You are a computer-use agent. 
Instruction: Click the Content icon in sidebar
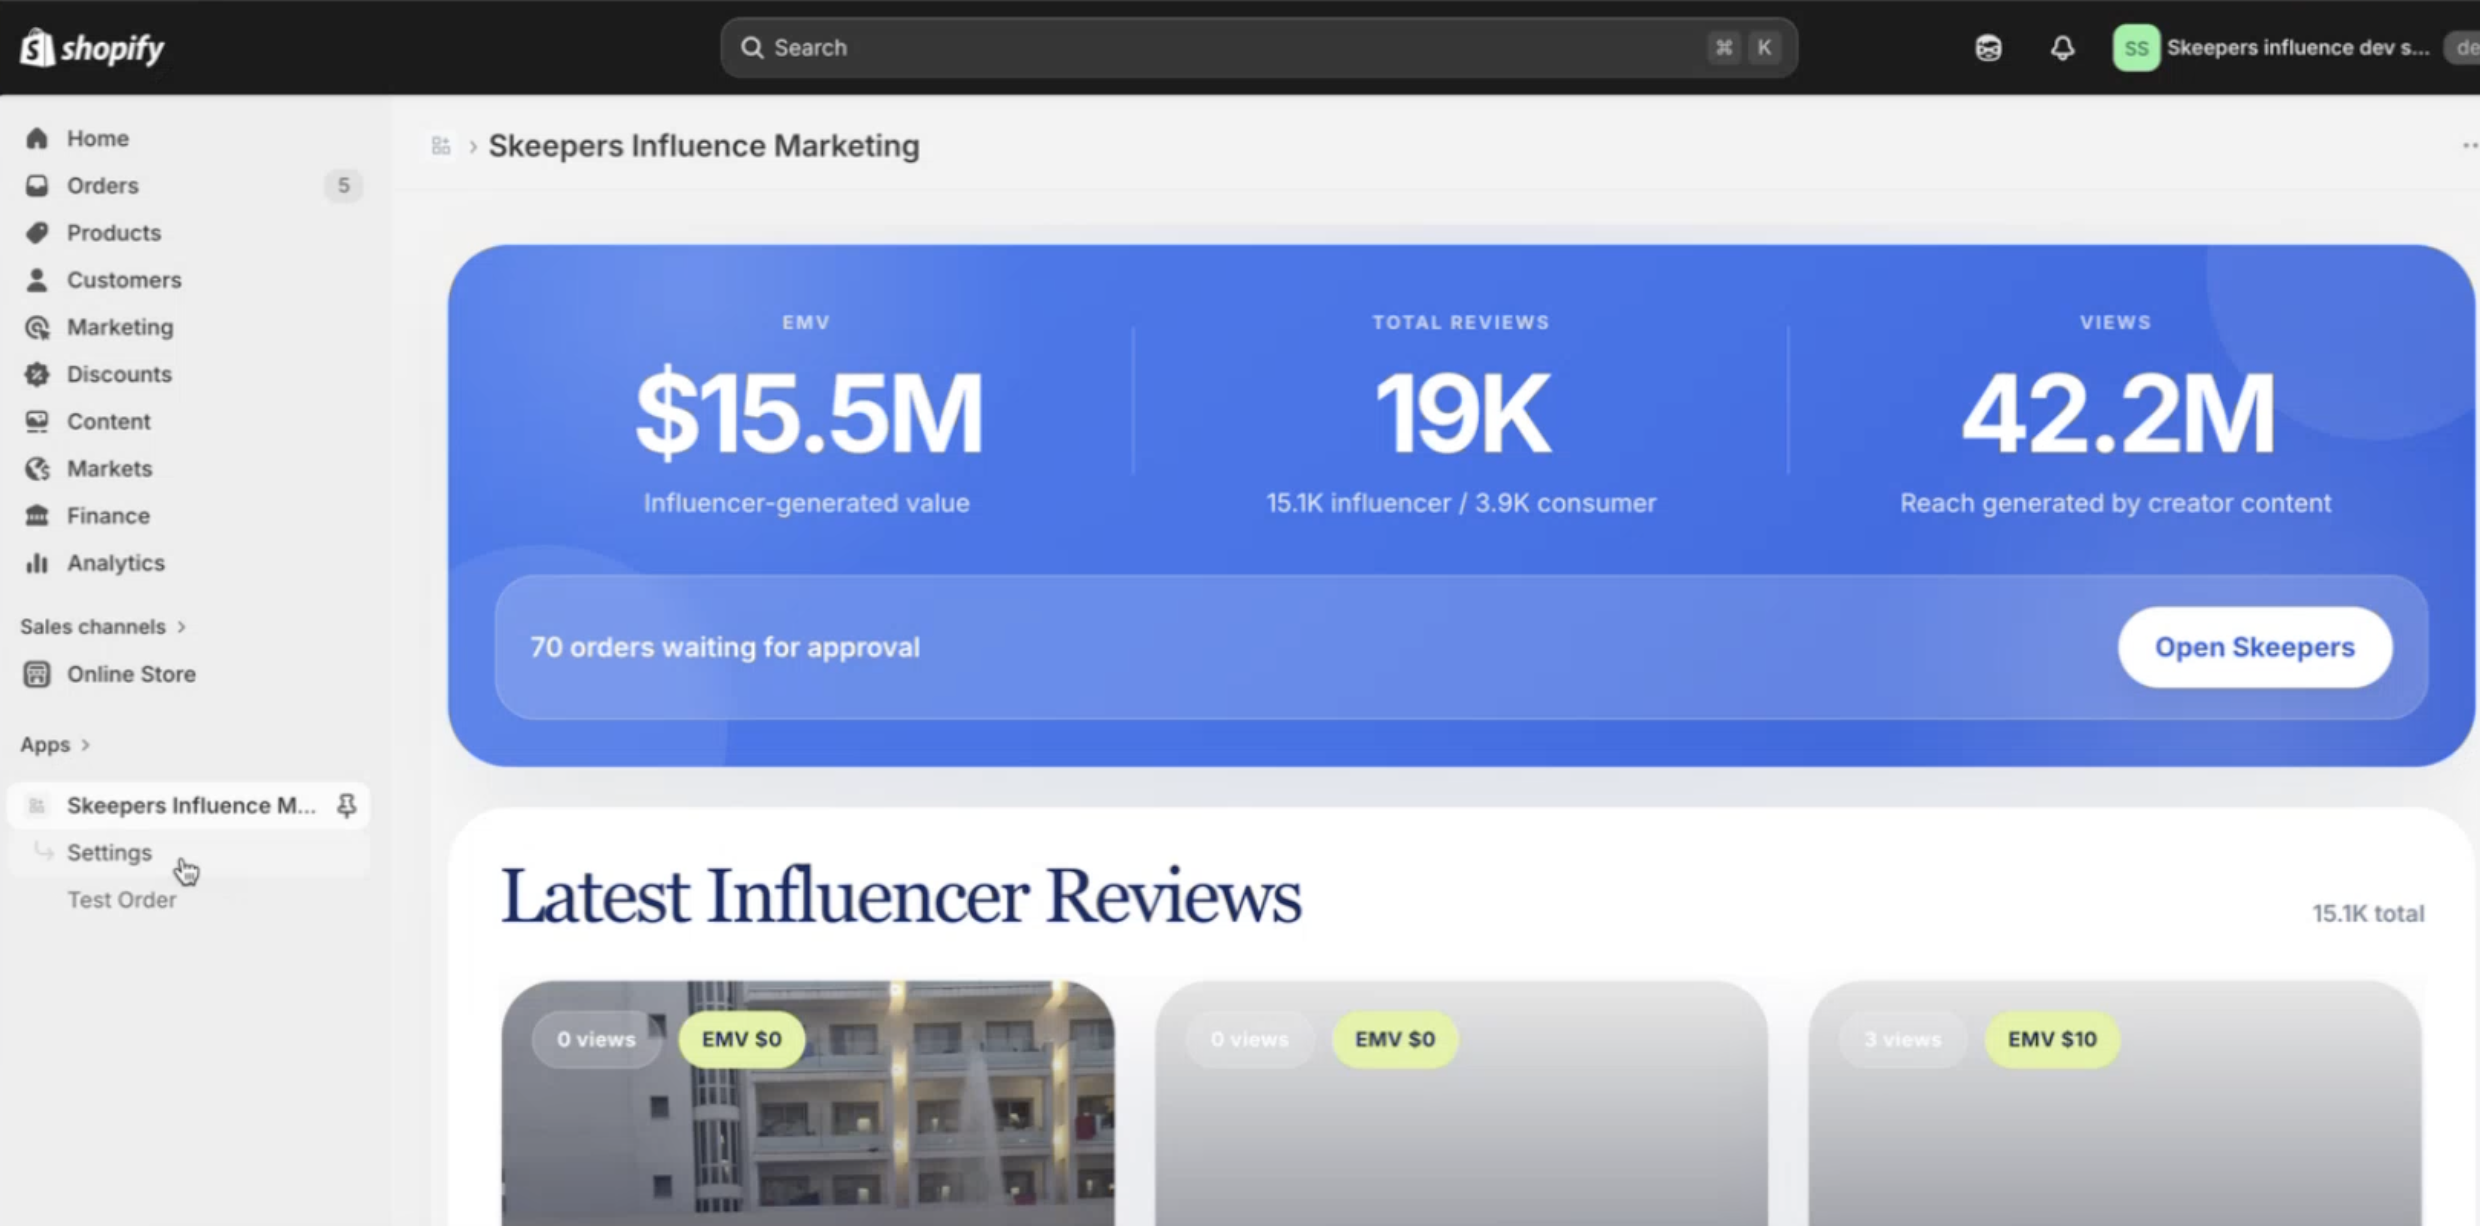point(37,421)
